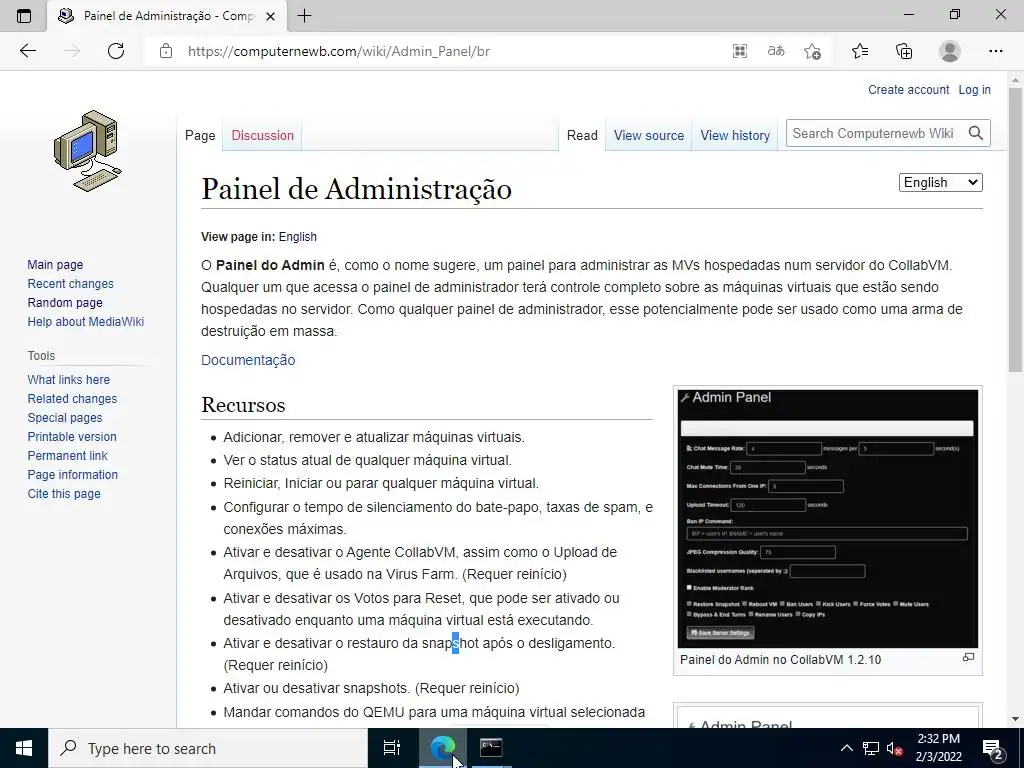1024x768 pixels.
Task: Open the View source tab
Action: (648, 135)
